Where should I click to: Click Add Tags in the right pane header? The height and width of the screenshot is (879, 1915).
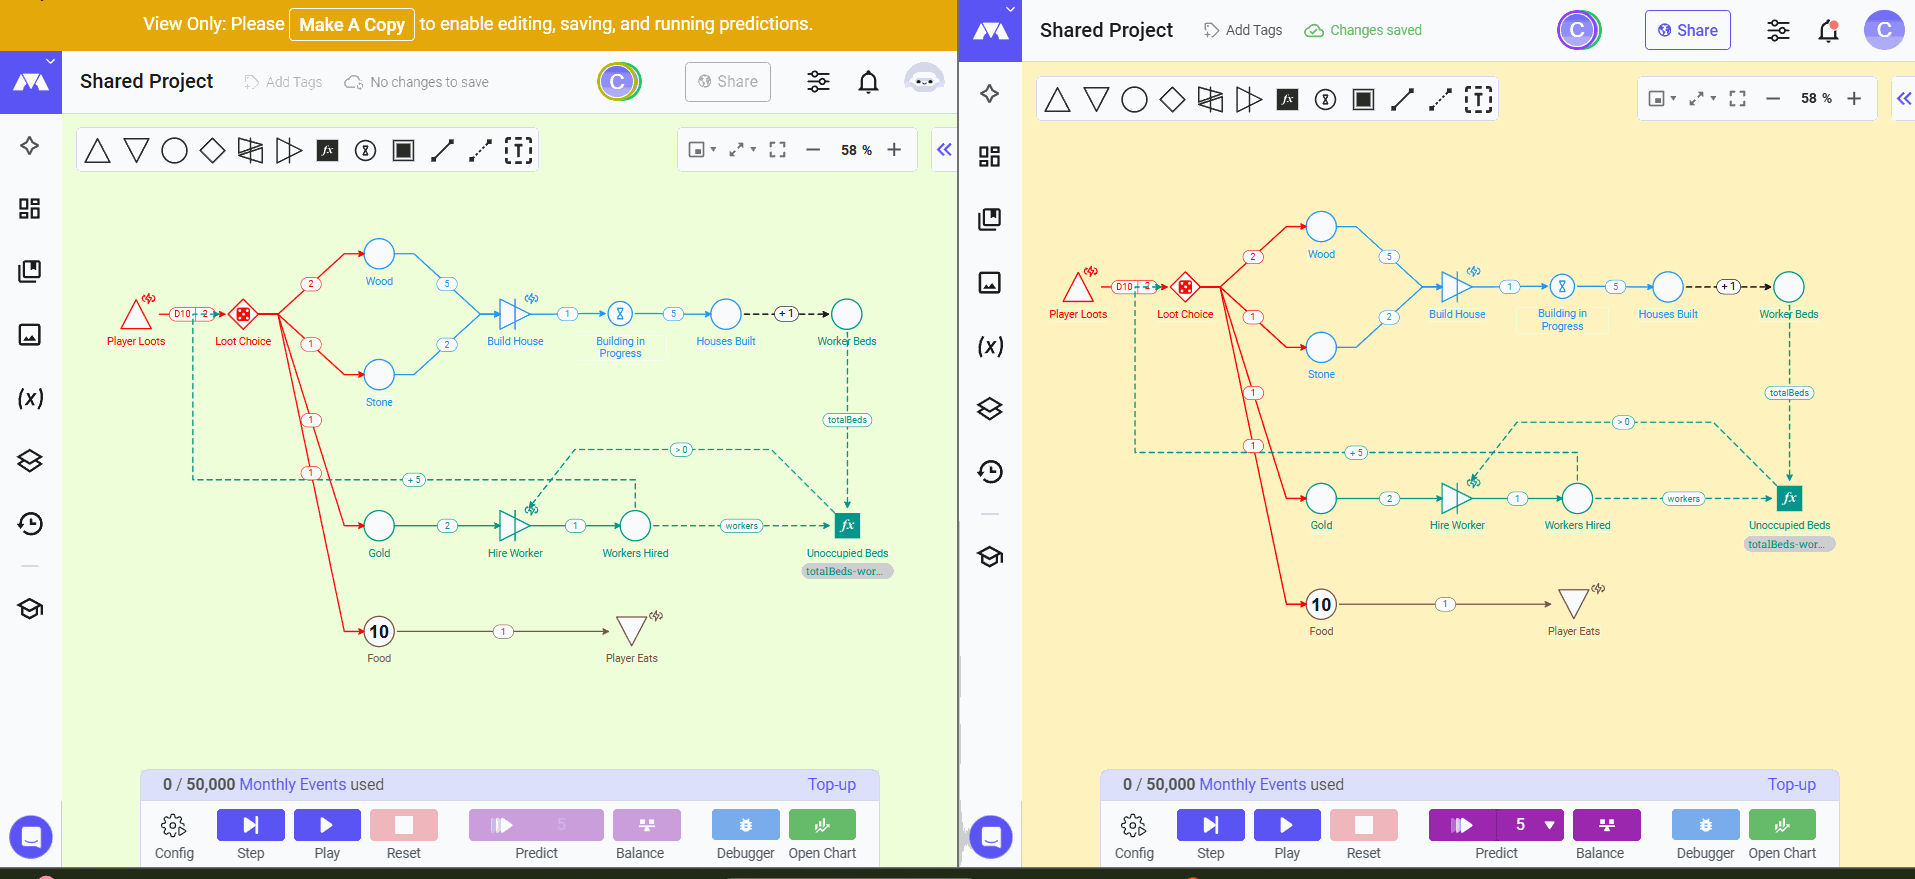click(x=1243, y=31)
